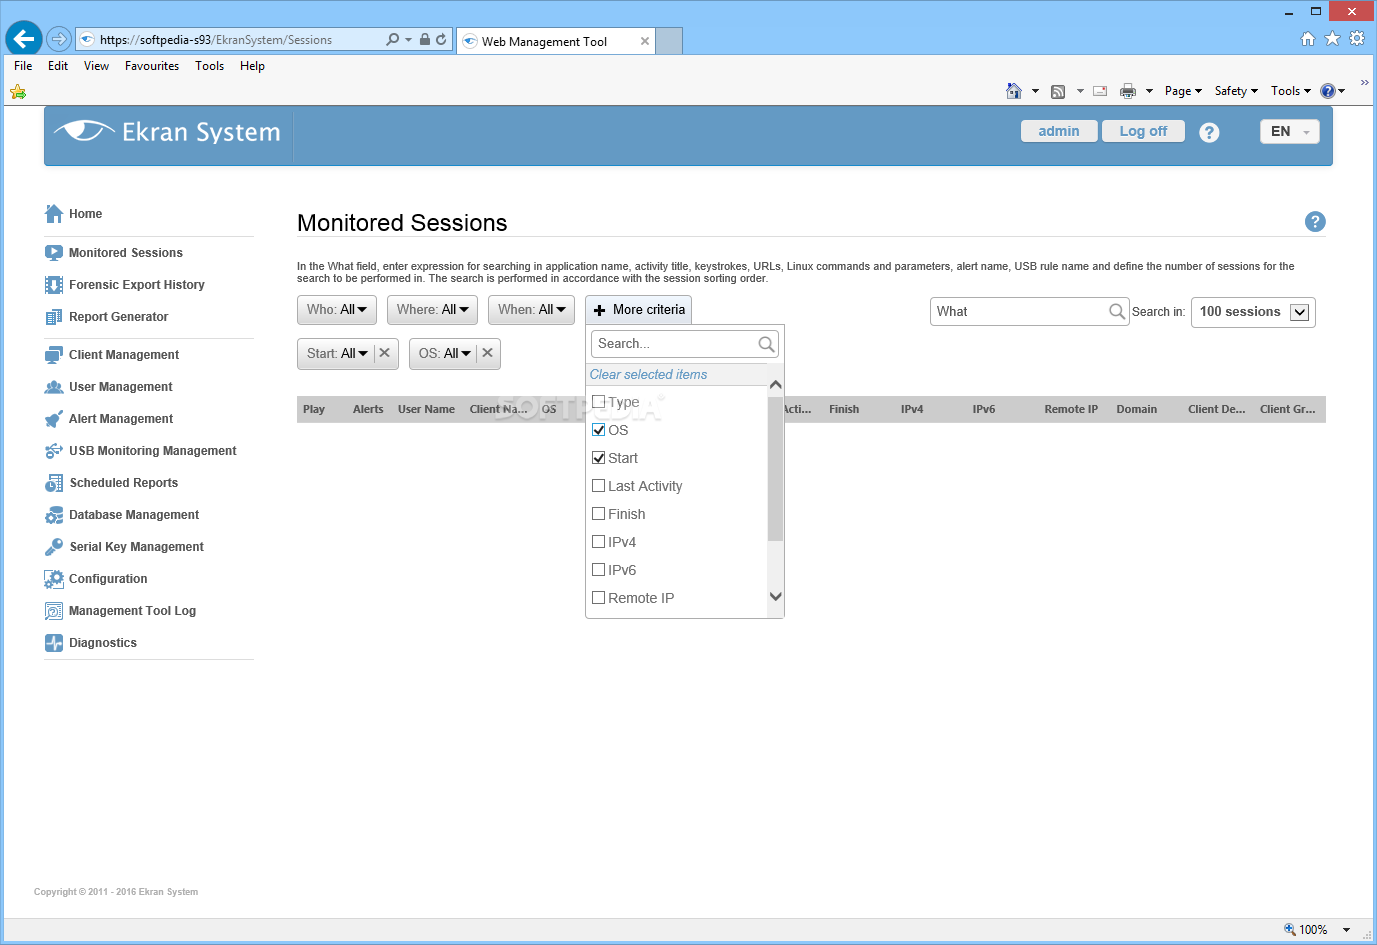Click the admin button
This screenshot has height=945, width=1377.
tap(1059, 131)
